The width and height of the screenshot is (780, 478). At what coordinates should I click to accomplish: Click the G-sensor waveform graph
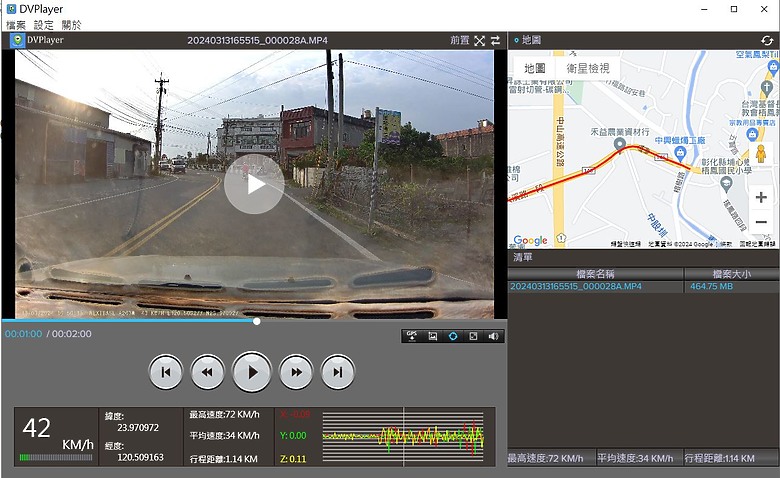[403, 437]
